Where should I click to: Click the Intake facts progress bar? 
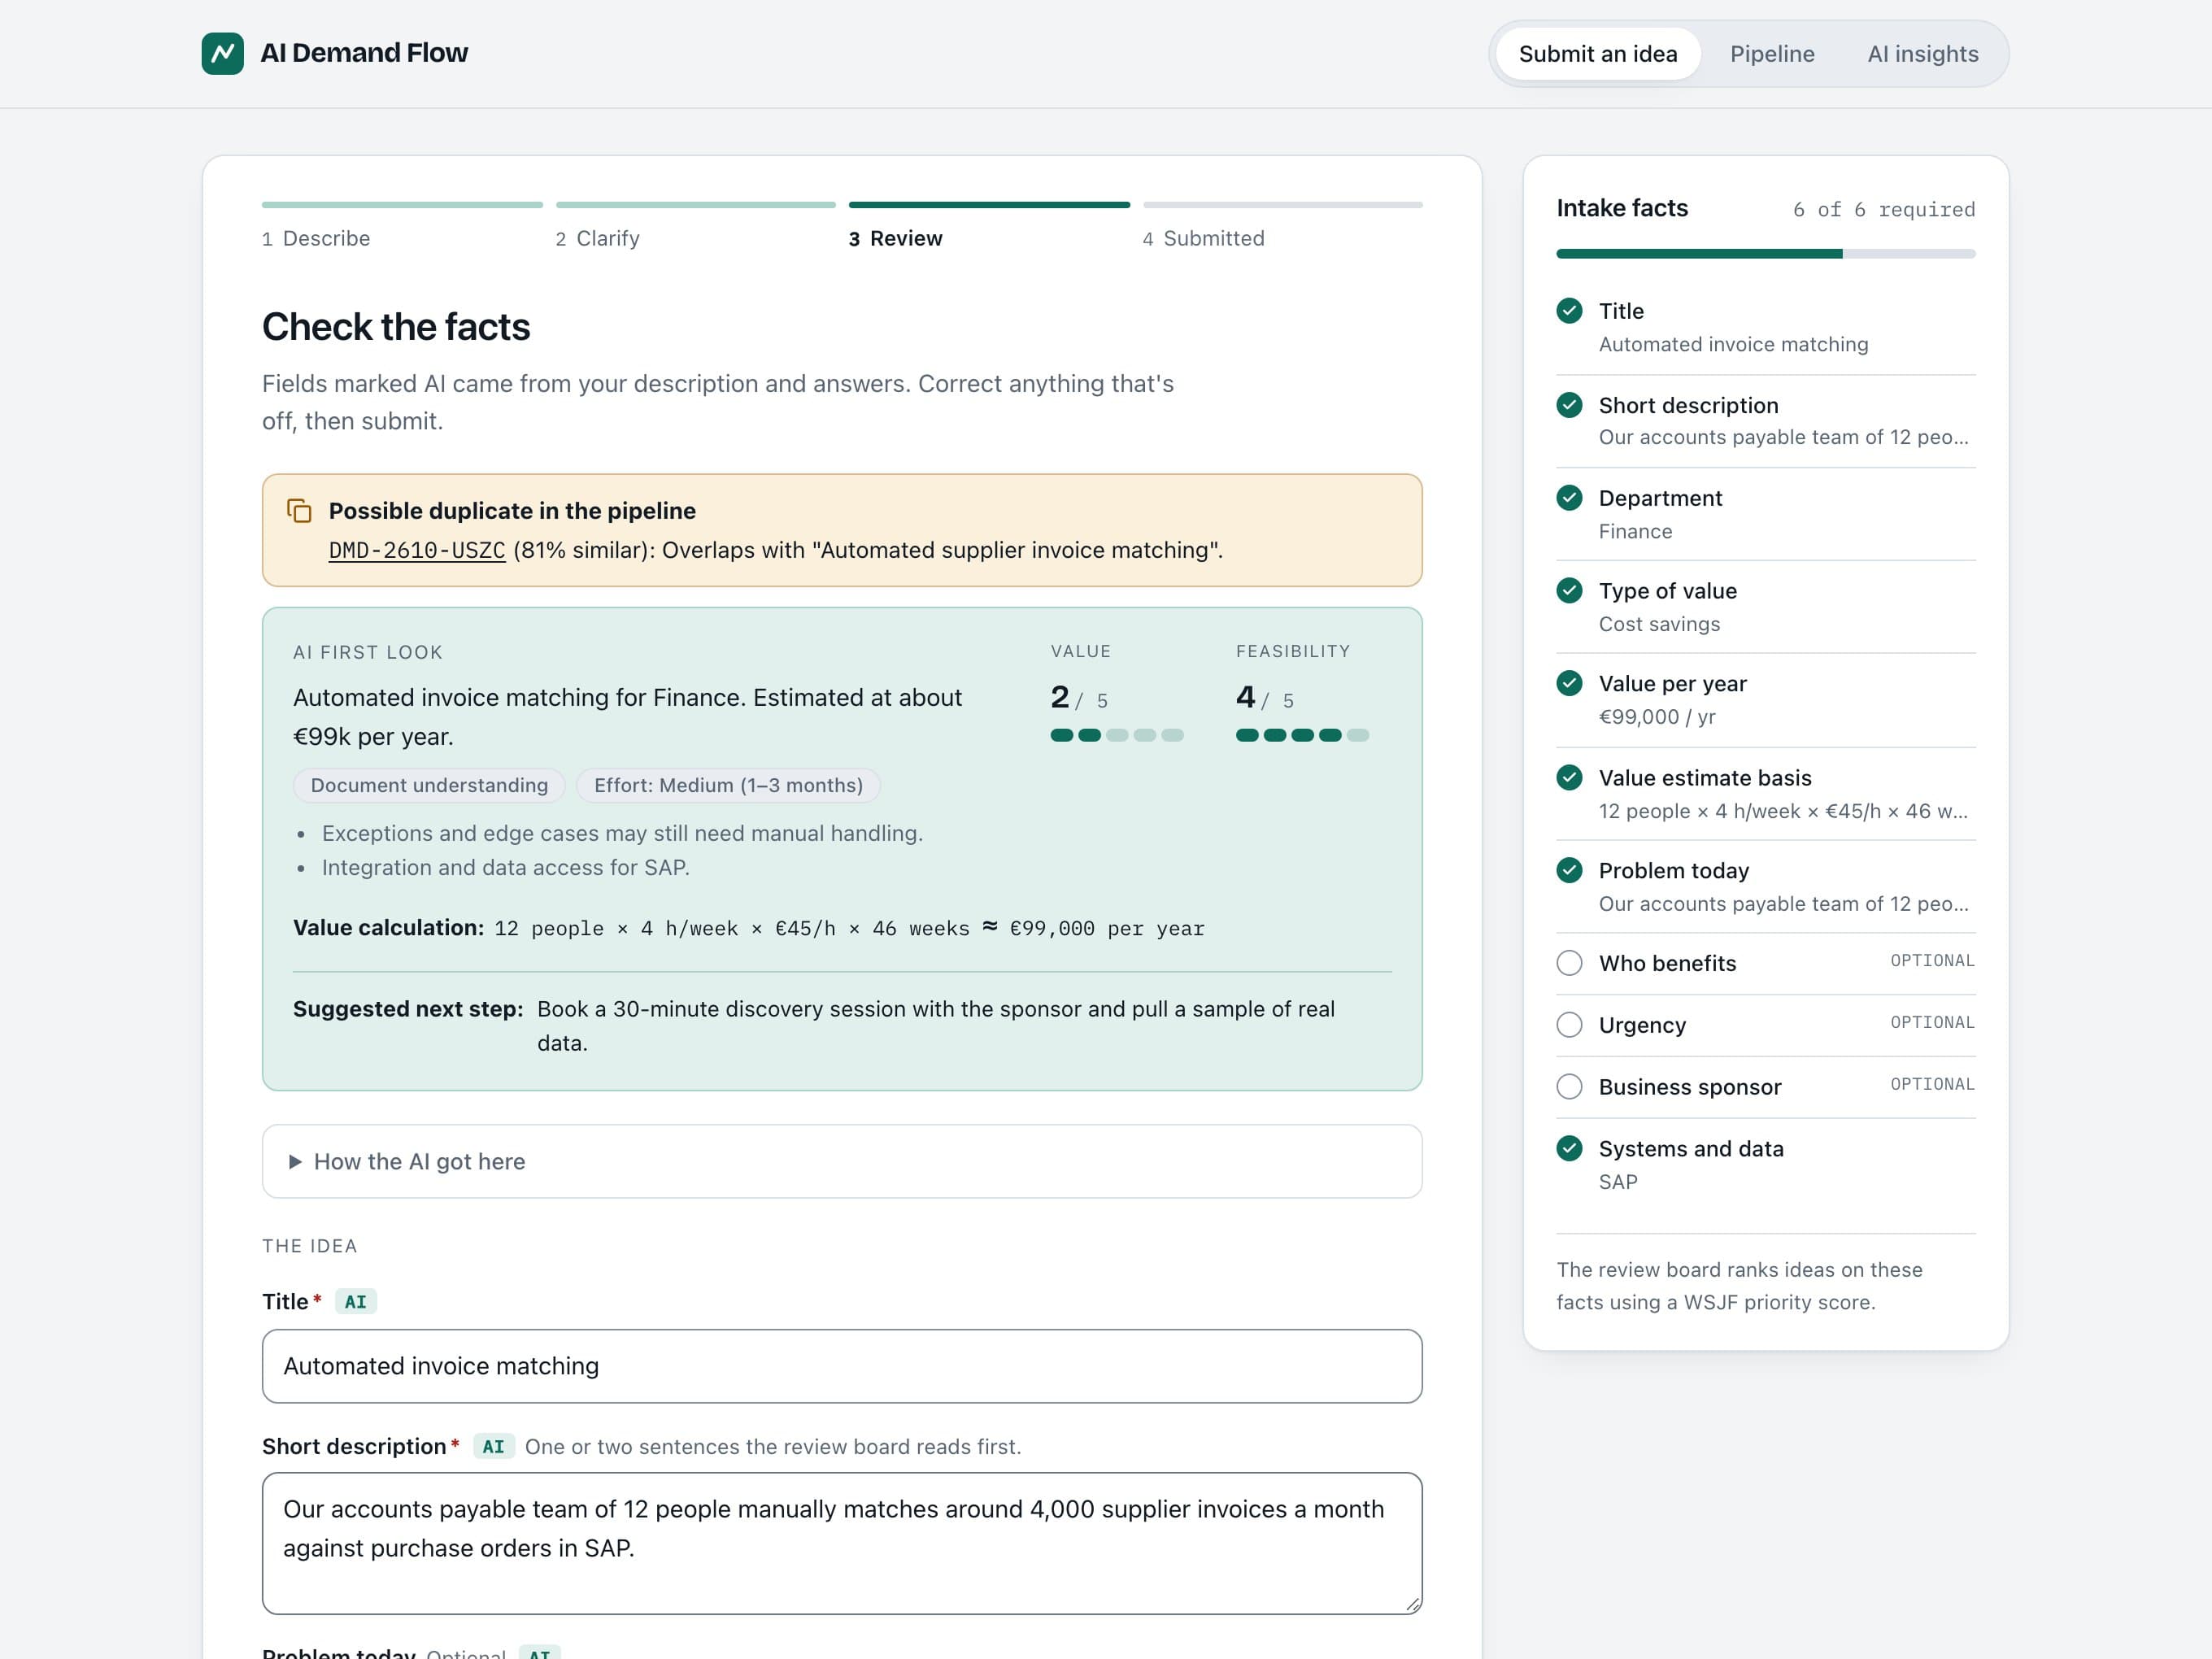(x=1765, y=254)
